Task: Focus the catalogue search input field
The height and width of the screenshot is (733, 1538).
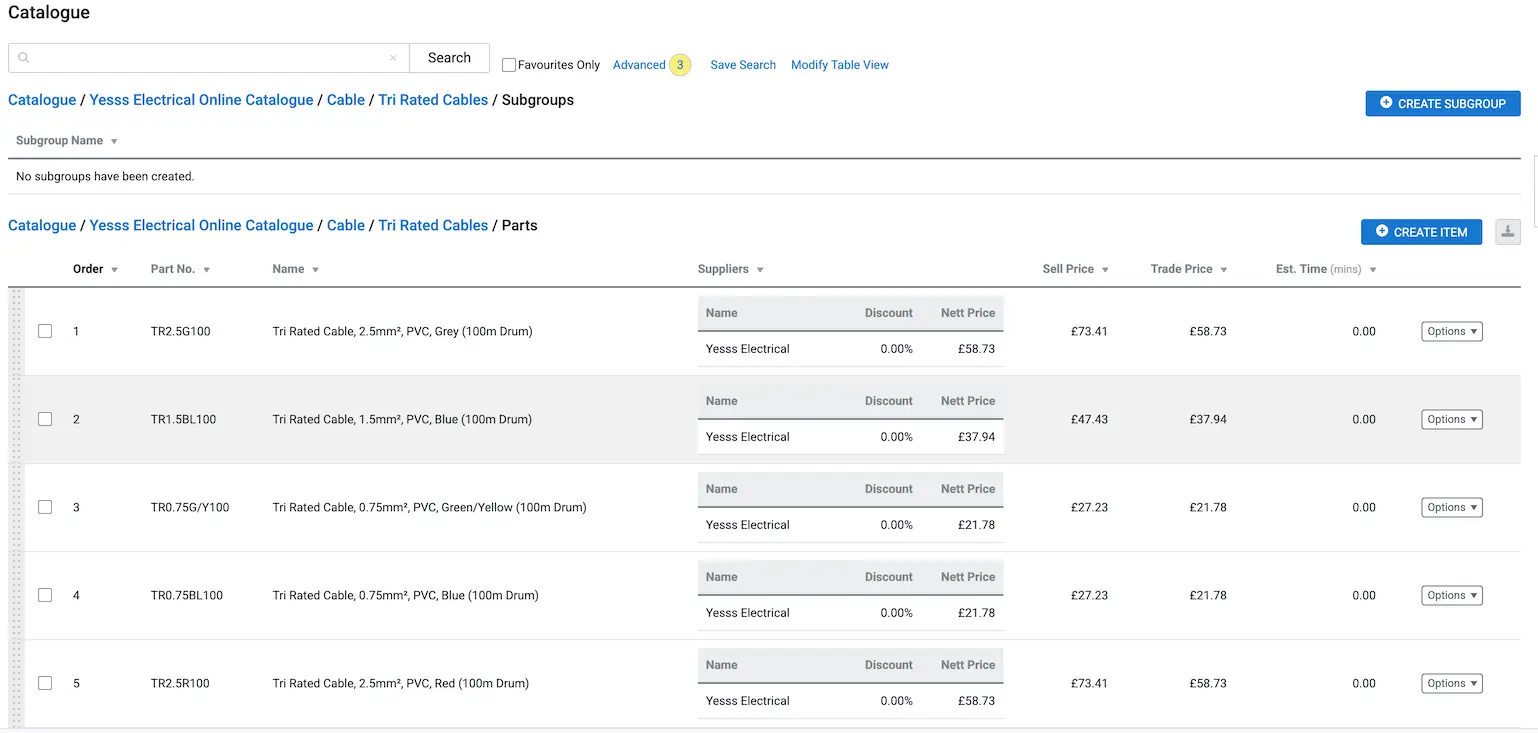Action: [x=208, y=58]
